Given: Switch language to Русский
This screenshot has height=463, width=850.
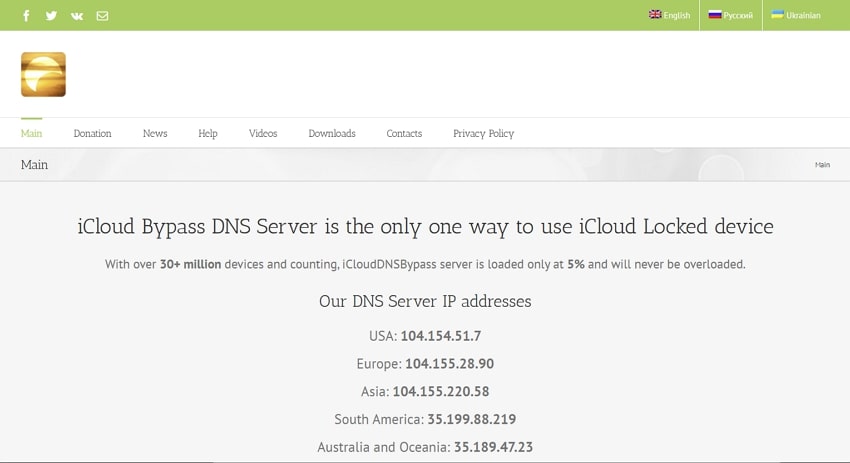Looking at the screenshot, I should (x=730, y=15).
